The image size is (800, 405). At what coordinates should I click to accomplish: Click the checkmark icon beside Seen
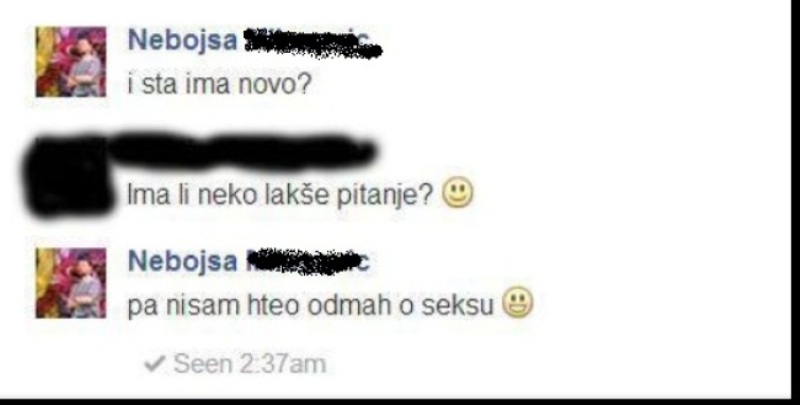pyautogui.click(x=154, y=364)
